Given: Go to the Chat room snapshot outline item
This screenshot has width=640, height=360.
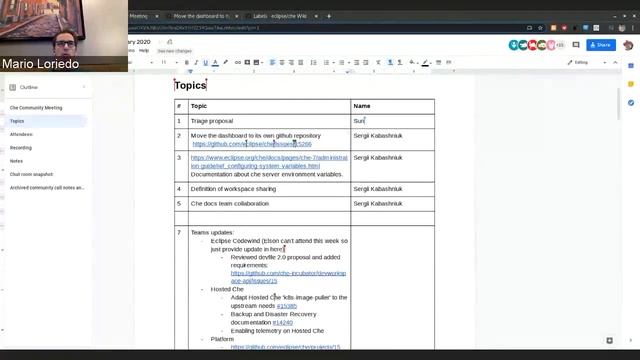Looking at the screenshot, I should pos(31,174).
